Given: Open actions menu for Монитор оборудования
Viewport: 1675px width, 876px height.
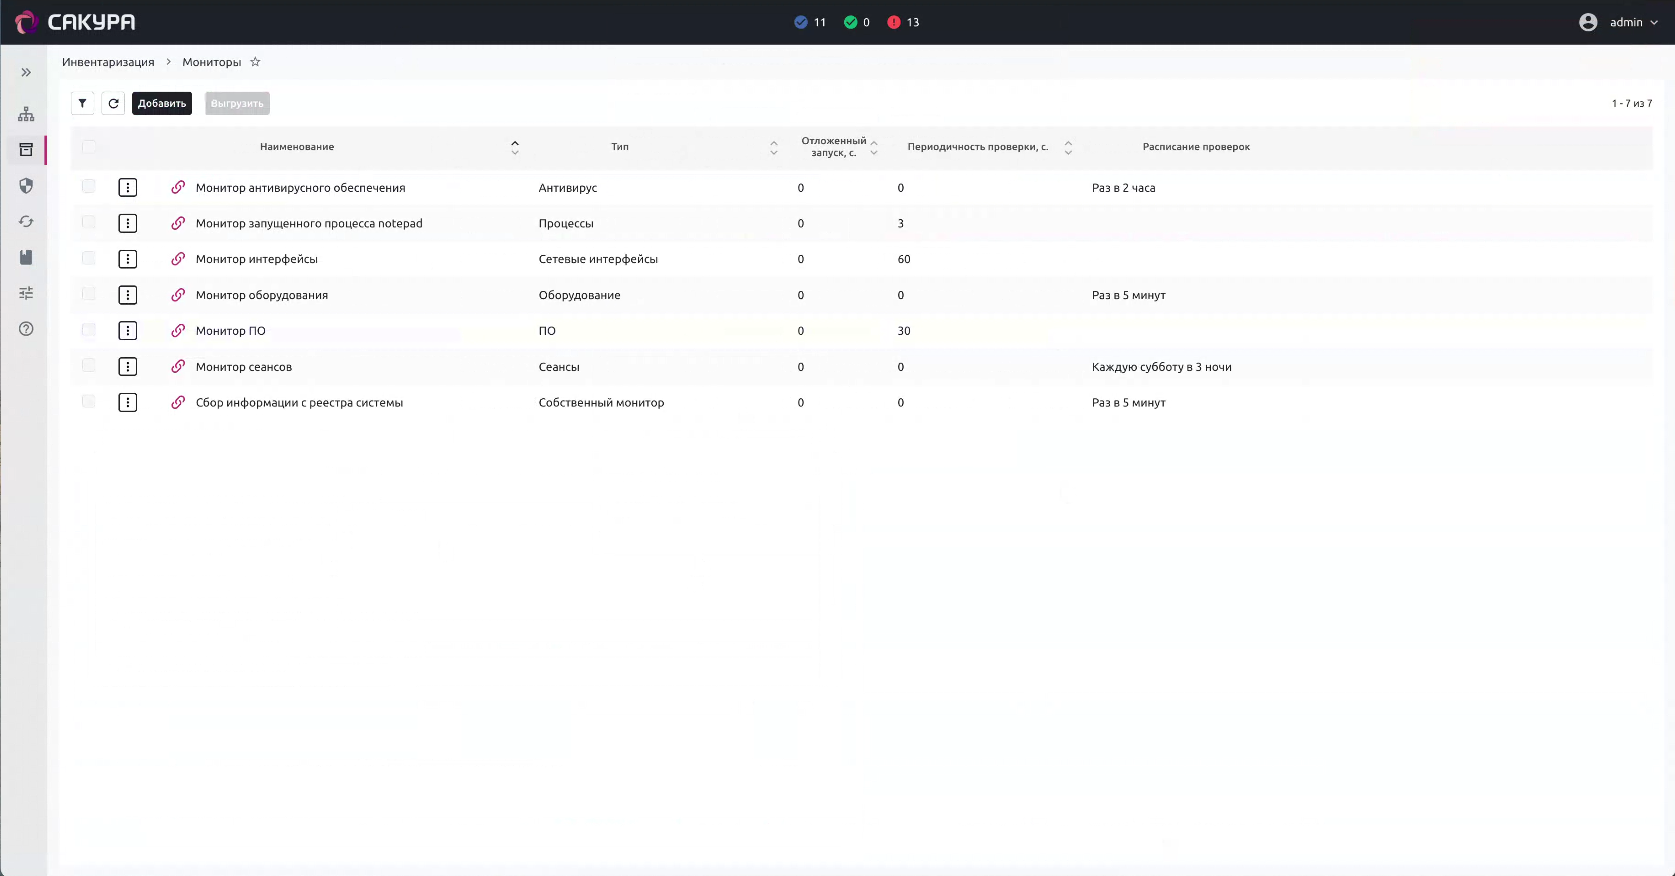Looking at the screenshot, I should 128,295.
